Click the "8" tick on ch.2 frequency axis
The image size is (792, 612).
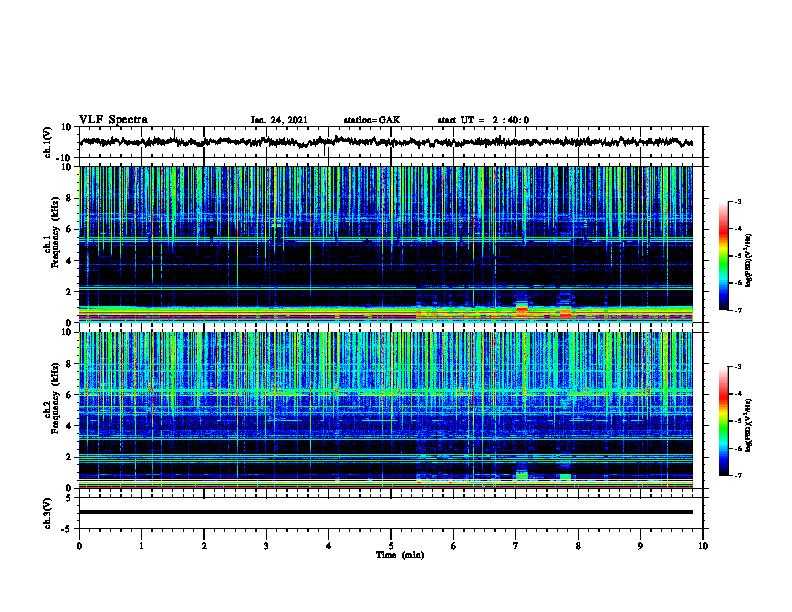pyautogui.click(x=69, y=364)
